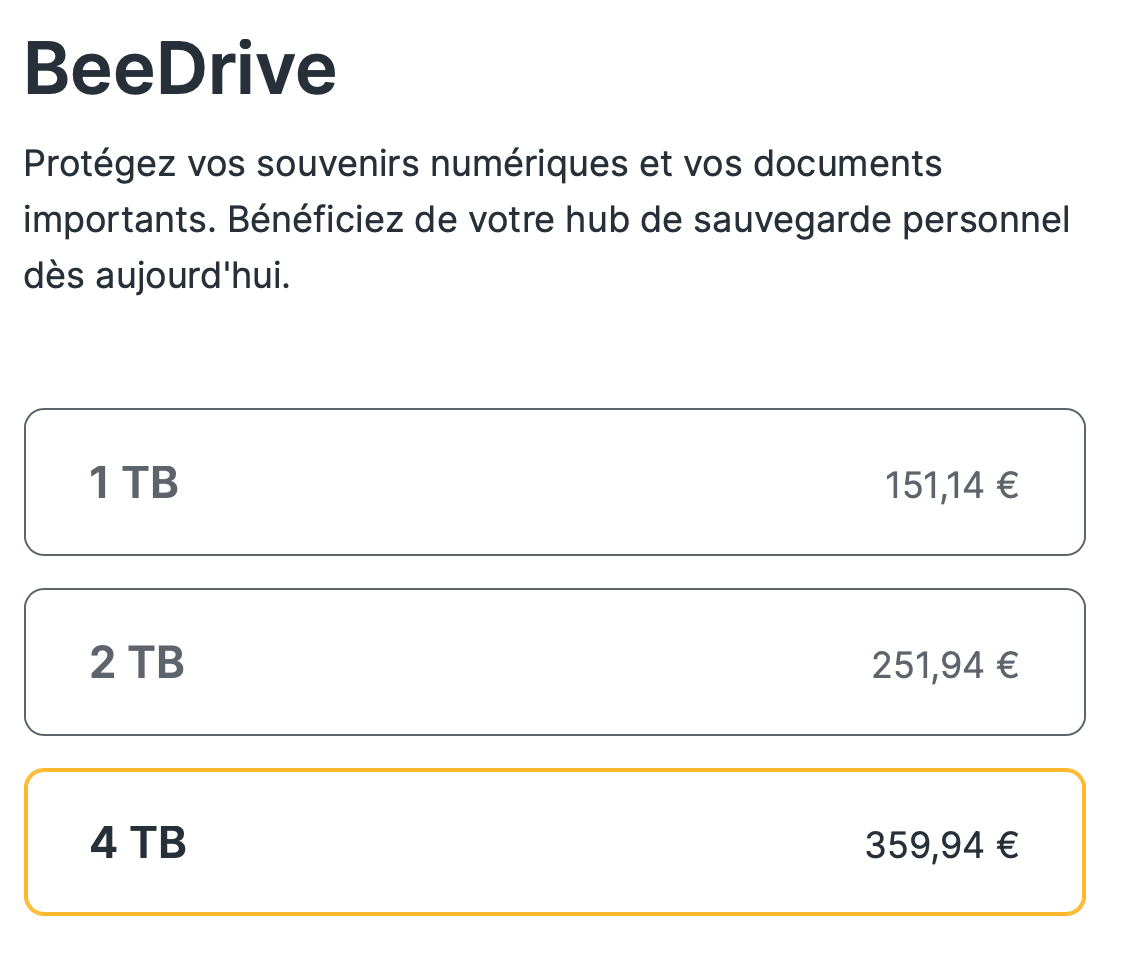1126x954 pixels.
Task: Click the BeeDrive heading
Action: (180, 70)
